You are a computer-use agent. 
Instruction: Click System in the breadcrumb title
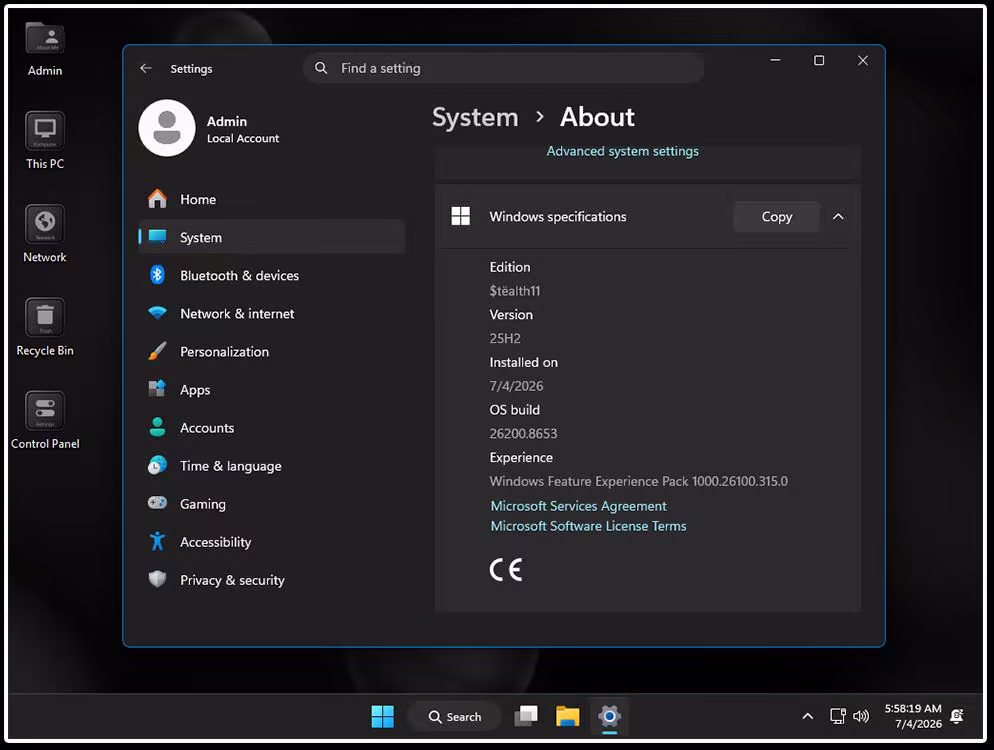pyautogui.click(x=475, y=117)
